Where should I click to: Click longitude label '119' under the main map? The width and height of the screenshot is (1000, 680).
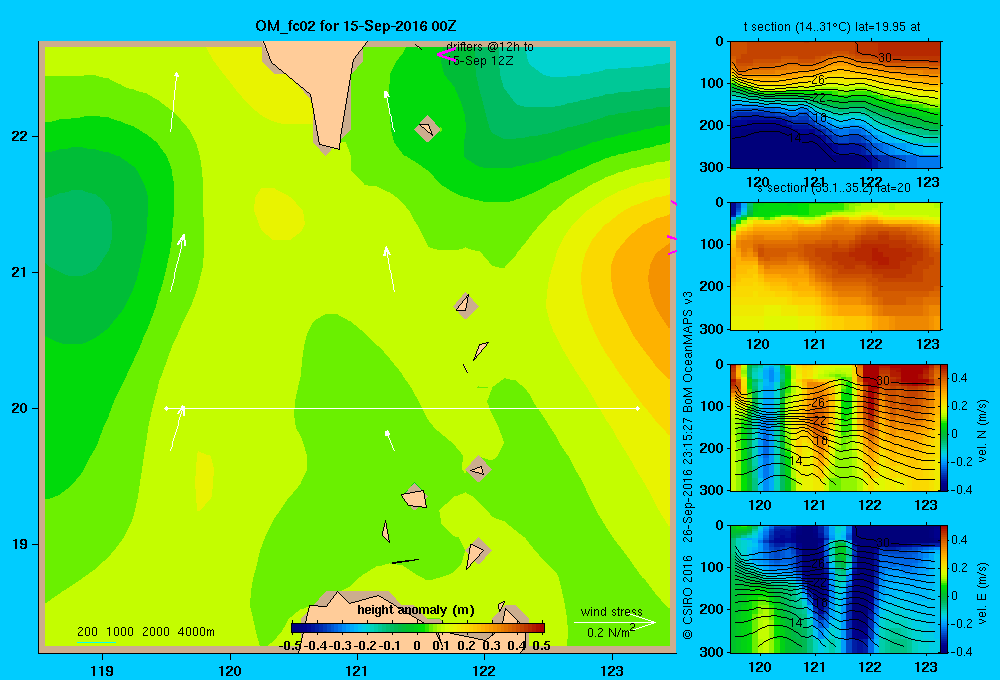102,670
